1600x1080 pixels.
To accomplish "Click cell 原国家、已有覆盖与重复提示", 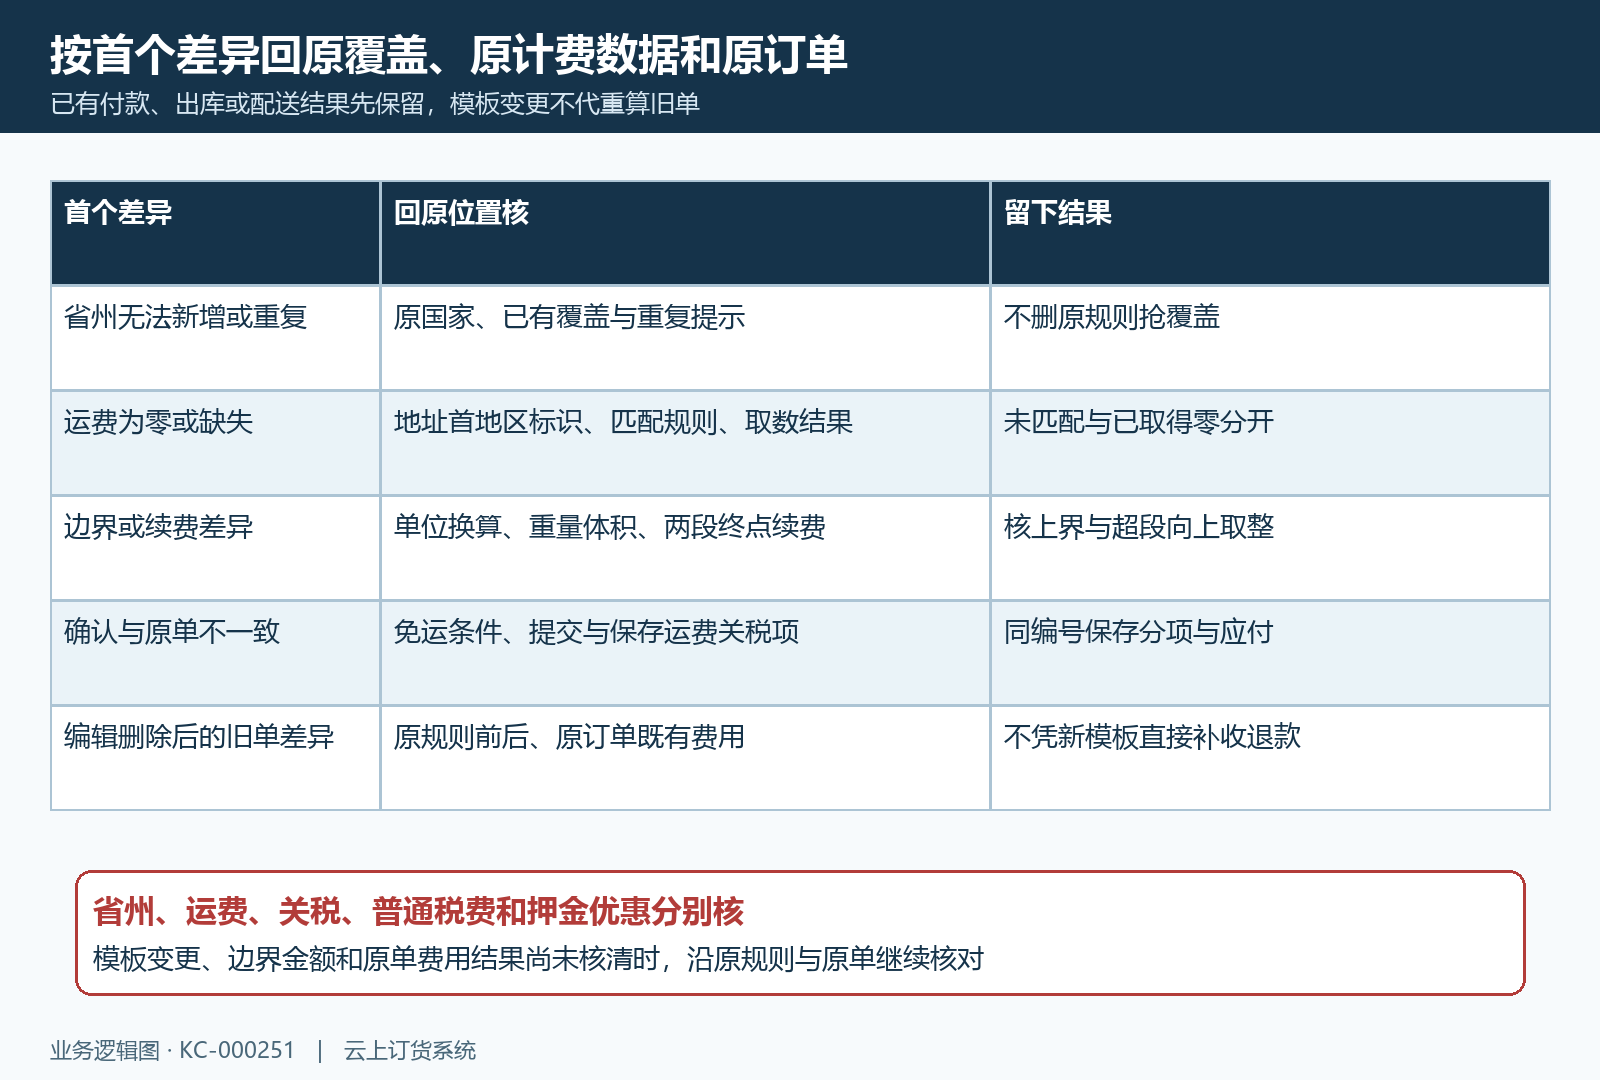I will pyautogui.click(x=685, y=338).
